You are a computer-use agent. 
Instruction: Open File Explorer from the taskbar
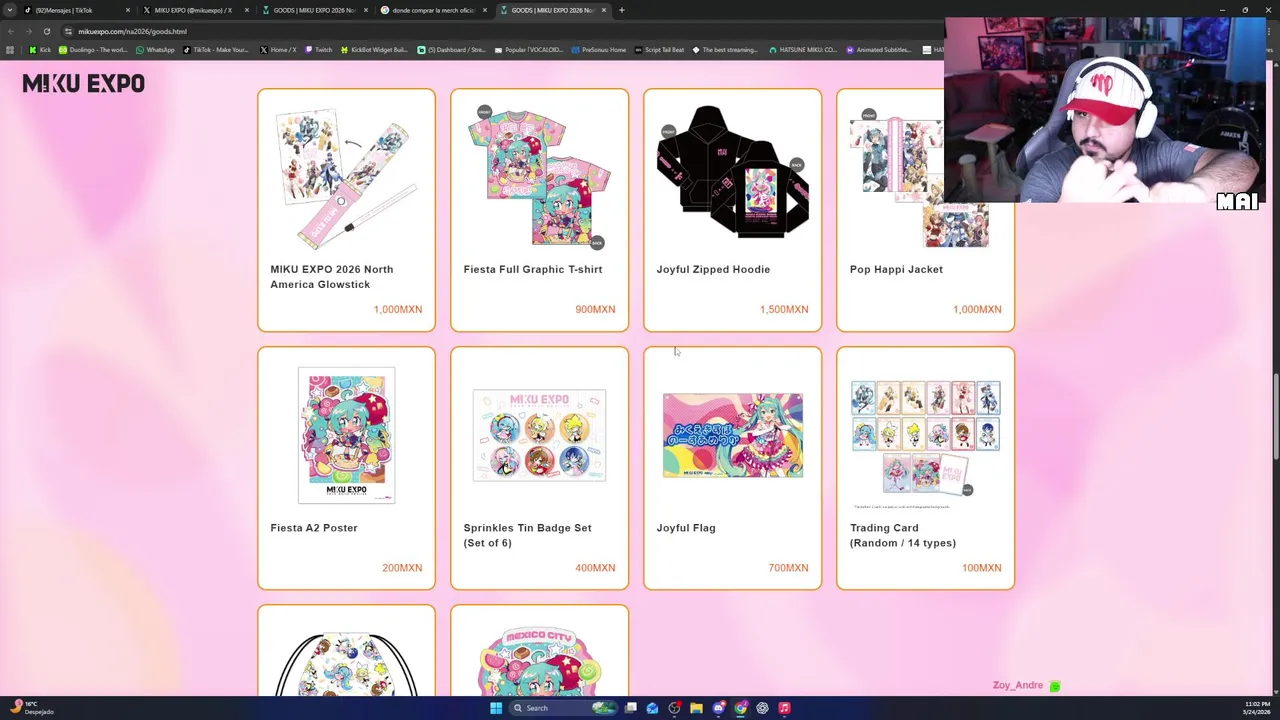pos(696,708)
